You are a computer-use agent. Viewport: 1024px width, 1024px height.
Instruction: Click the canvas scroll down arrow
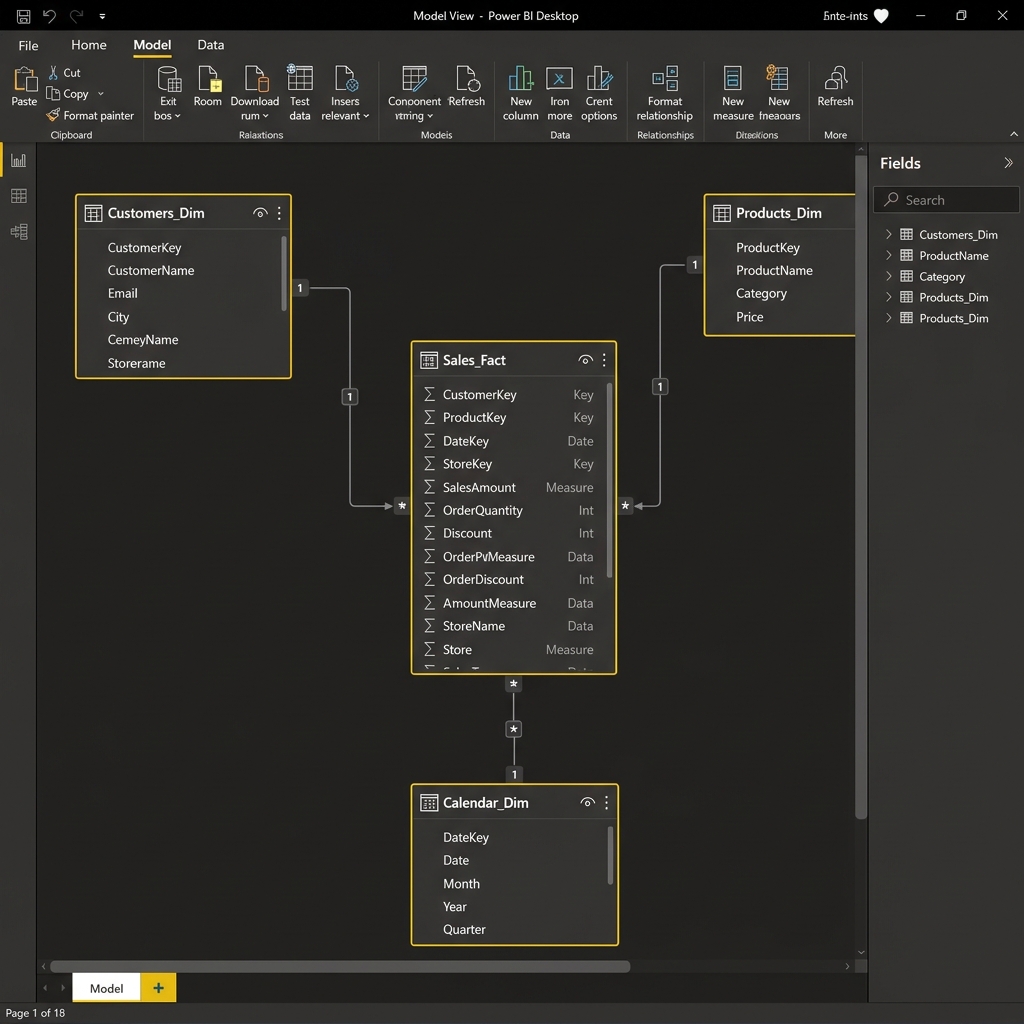tap(861, 952)
